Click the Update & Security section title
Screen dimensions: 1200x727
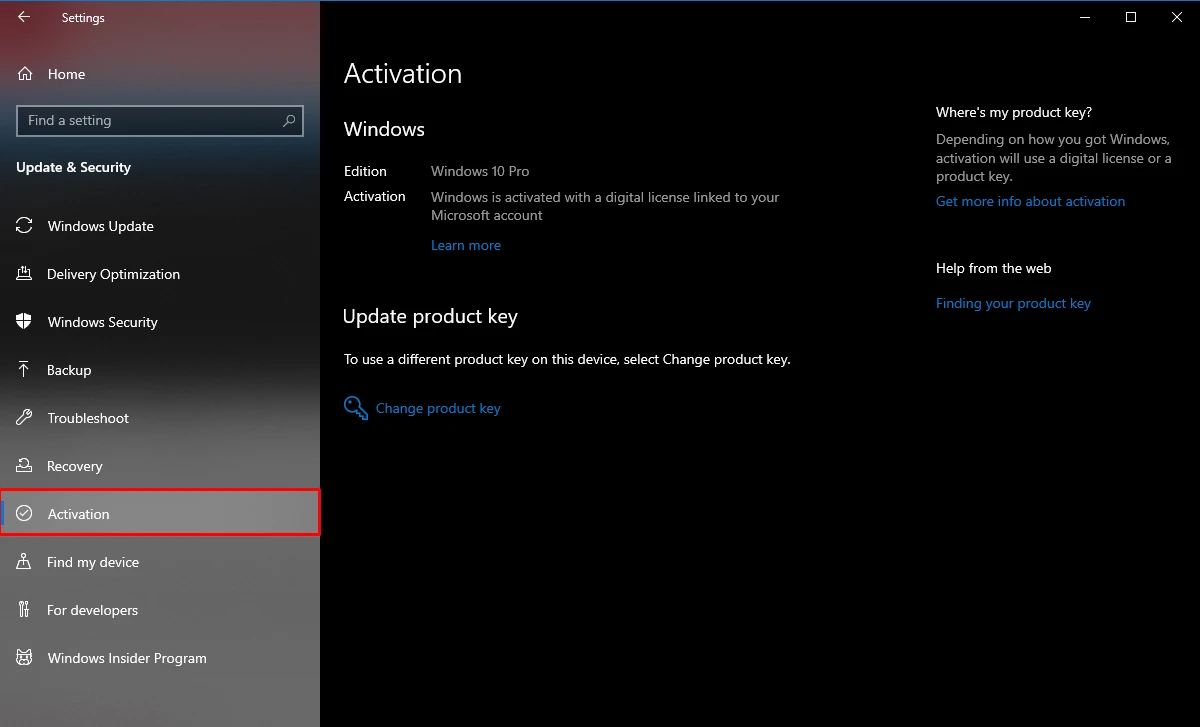73,167
